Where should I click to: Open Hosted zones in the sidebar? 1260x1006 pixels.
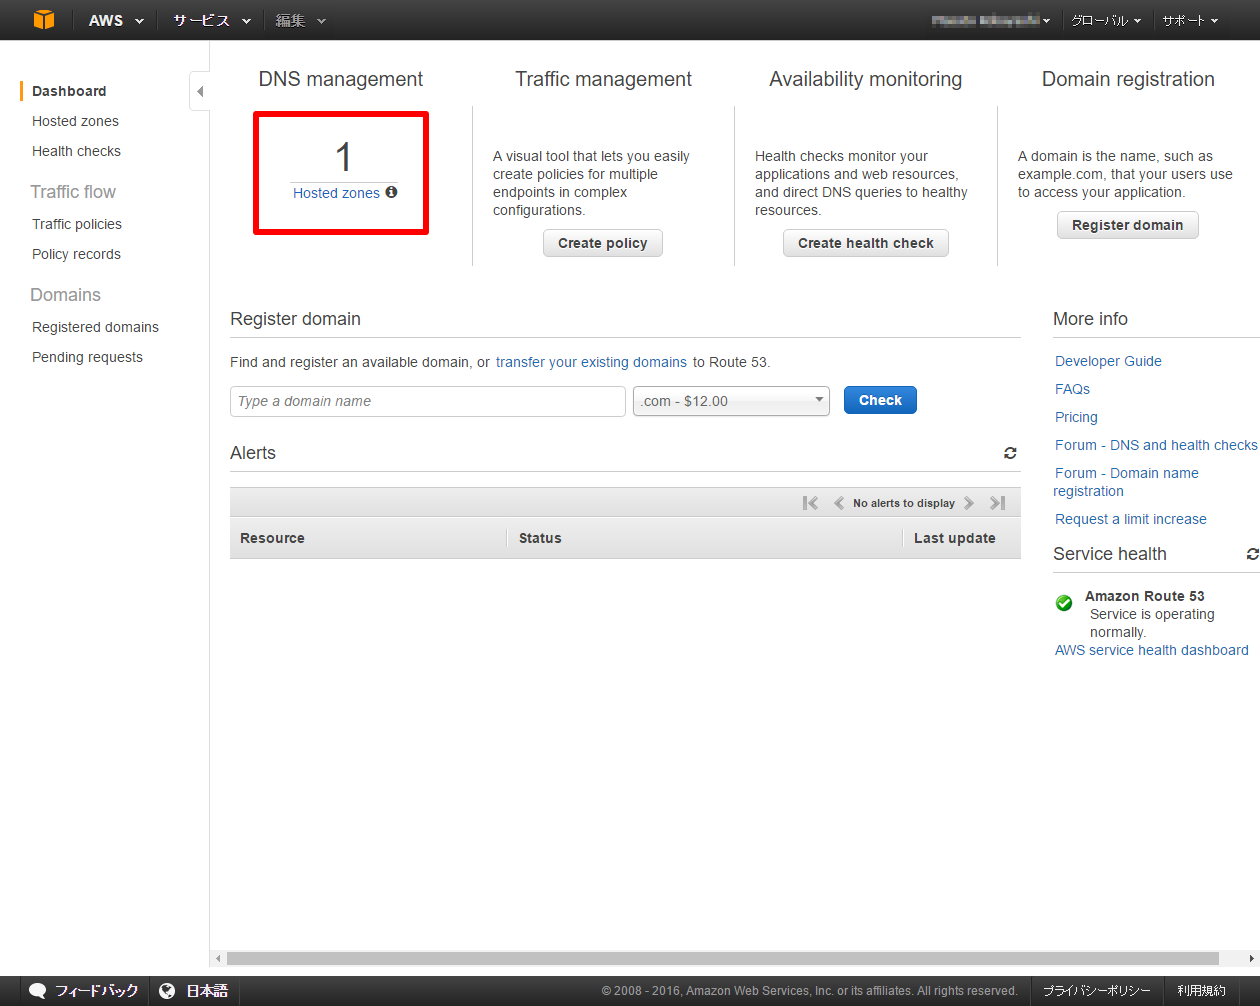pyautogui.click(x=75, y=121)
